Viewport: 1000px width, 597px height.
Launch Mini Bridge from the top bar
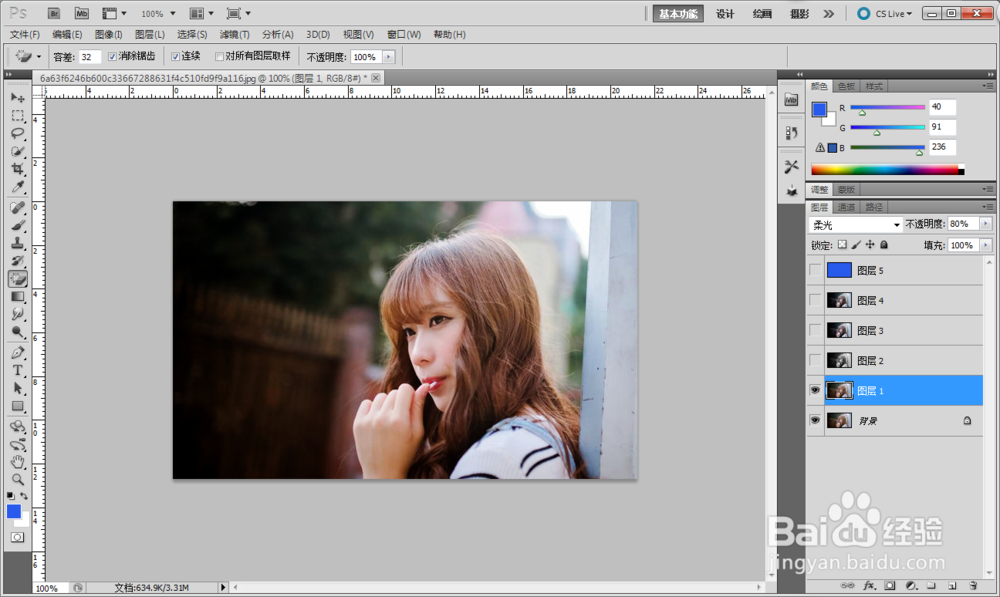pos(81,13)
